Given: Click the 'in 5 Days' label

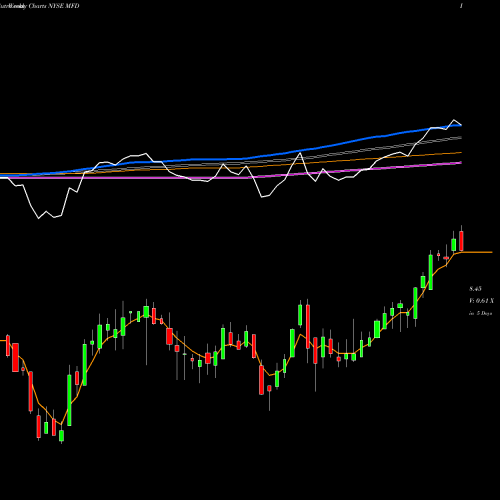Looking at the screenshot, I should (481, 313).
